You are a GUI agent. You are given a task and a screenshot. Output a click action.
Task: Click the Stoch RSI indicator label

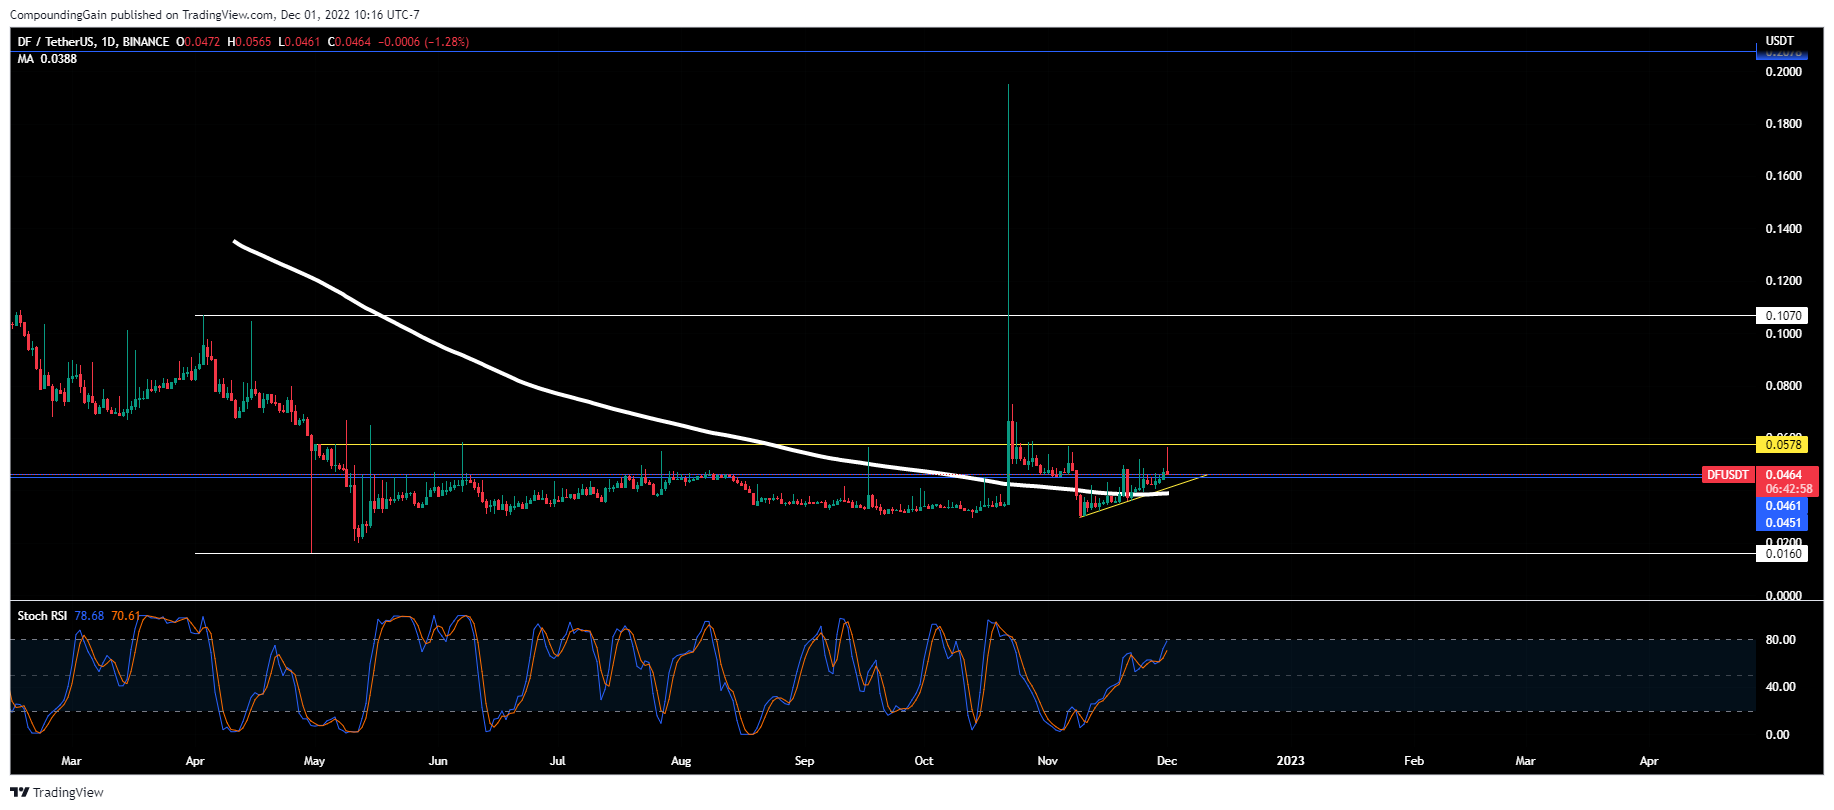(42, 616)
